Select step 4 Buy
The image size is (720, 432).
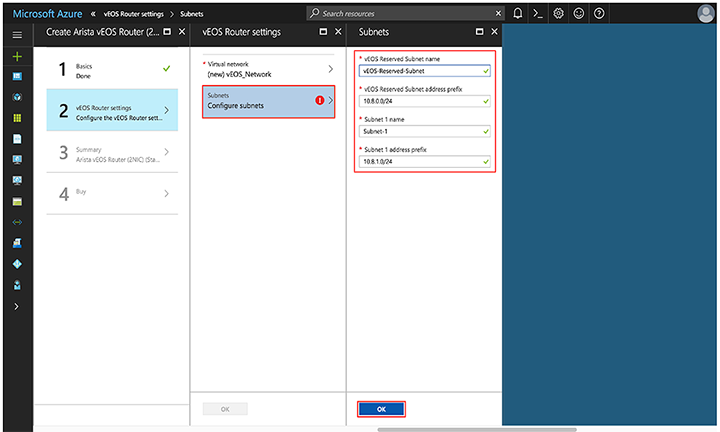click(112, 194)
